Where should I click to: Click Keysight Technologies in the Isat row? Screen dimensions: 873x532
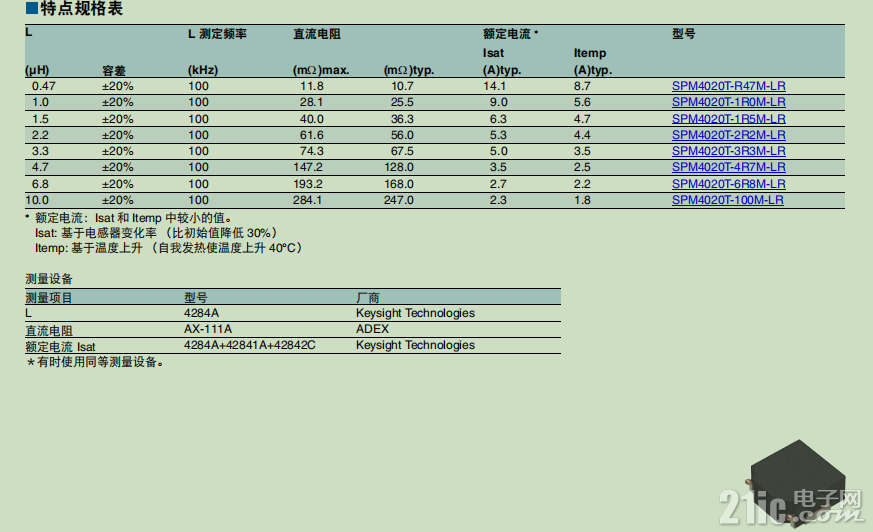pos(415,346)
